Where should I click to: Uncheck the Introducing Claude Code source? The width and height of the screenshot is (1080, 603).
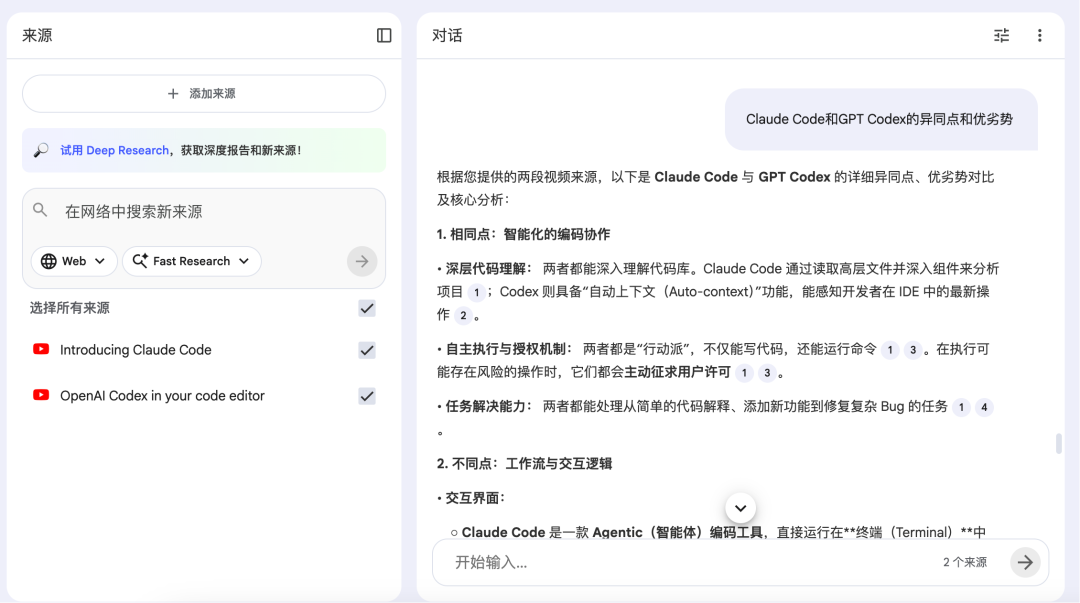point(367,351)
